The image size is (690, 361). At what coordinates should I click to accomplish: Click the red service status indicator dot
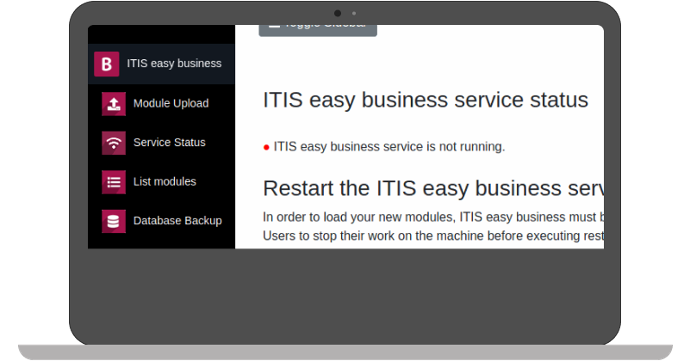(266, 147)
